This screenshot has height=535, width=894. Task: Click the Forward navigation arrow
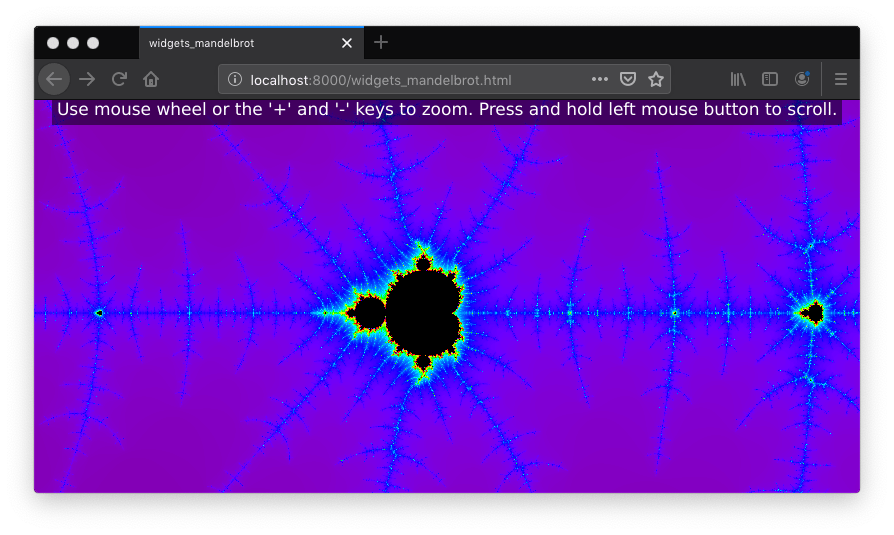[x=87, y=79]
